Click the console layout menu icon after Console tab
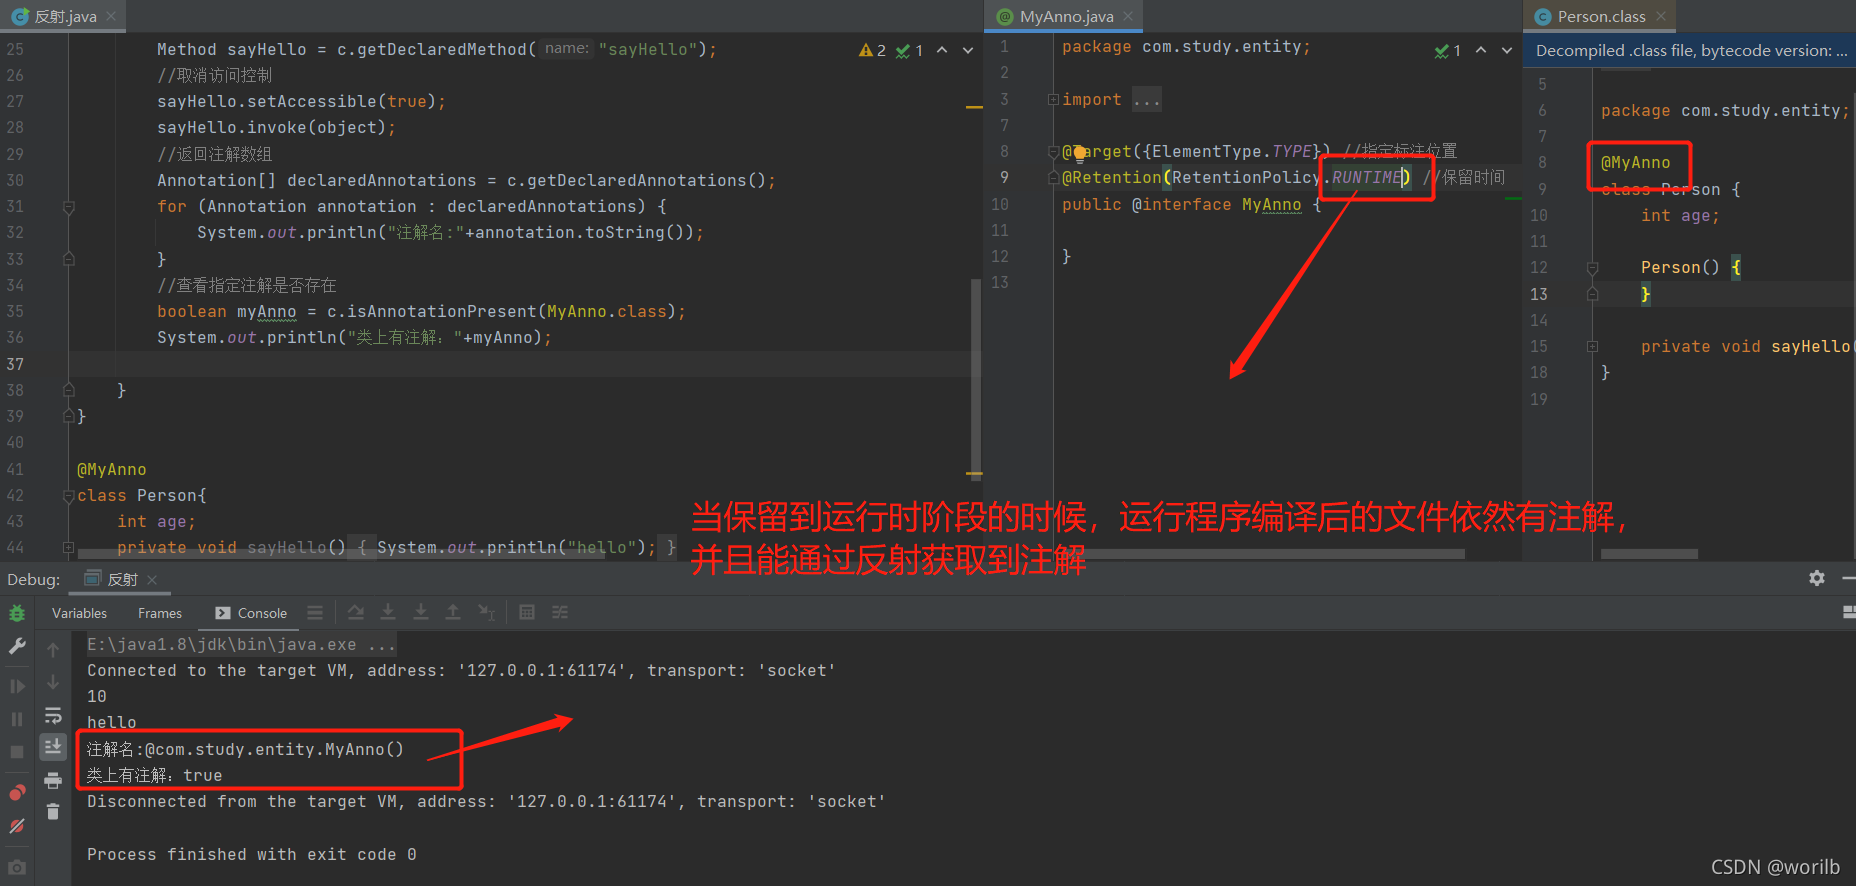 click(x=315, y=612)
